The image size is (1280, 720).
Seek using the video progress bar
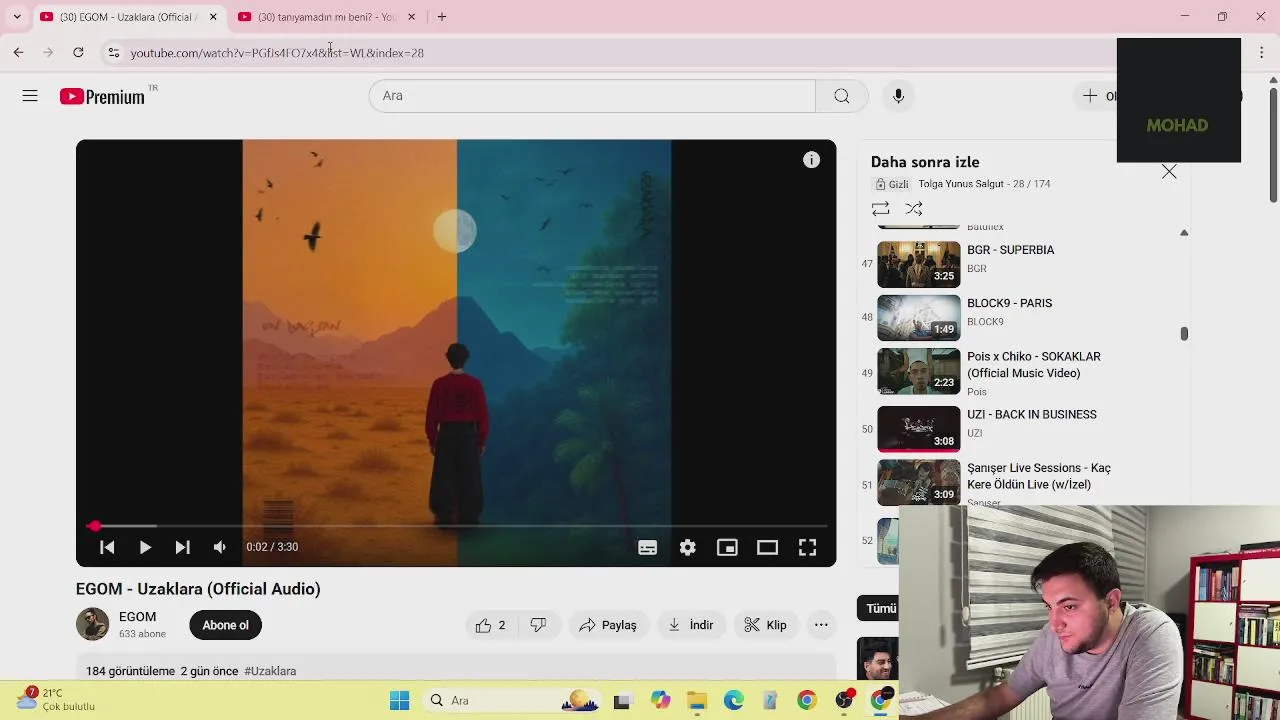point(456,525)
